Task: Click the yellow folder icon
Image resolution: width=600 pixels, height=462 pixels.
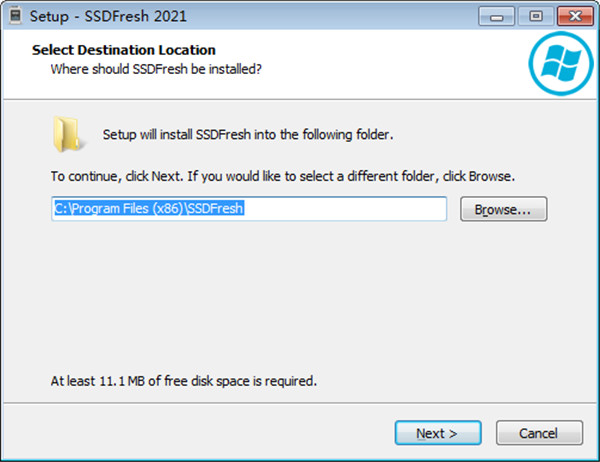Action: tap(69, 133)
